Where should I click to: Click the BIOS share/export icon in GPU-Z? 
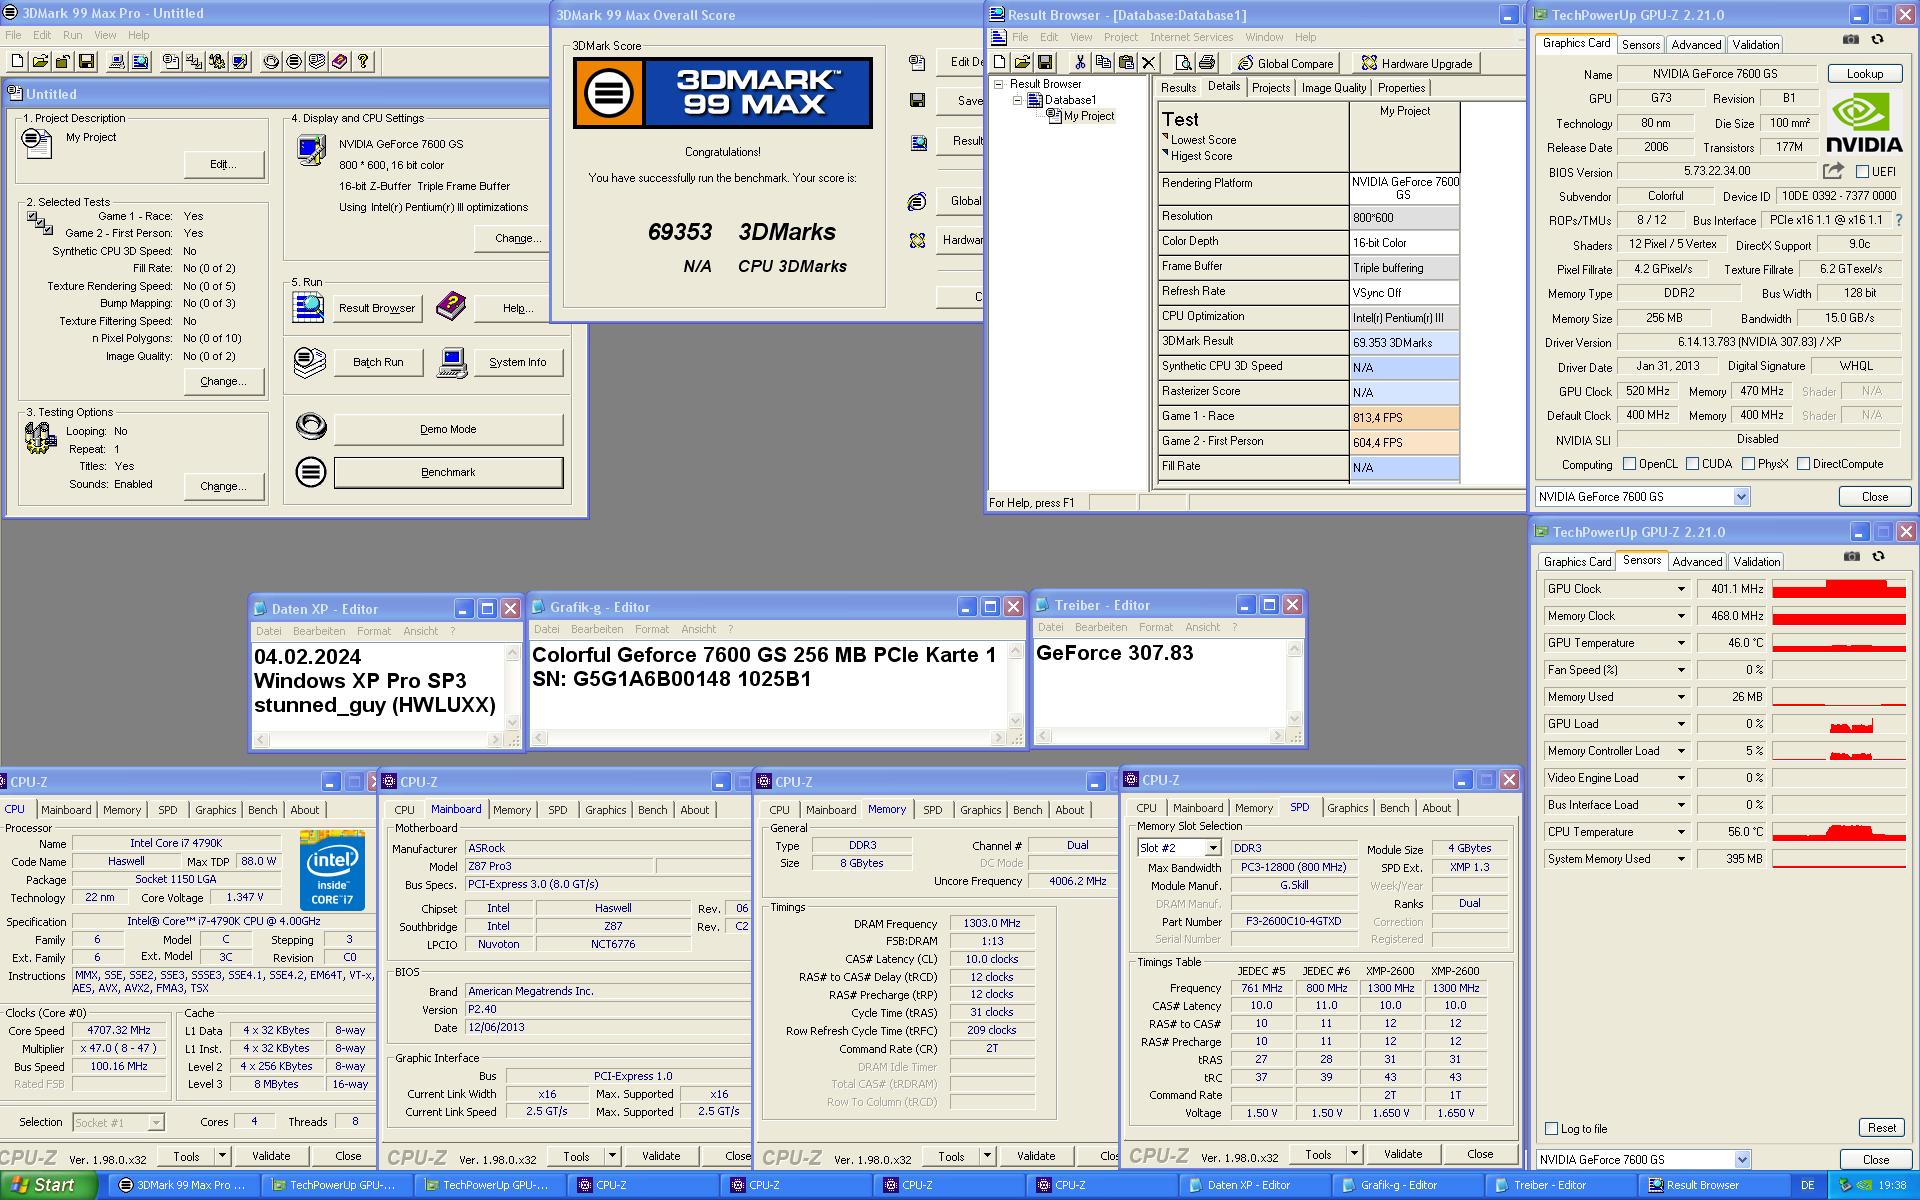pyautogui.click(x=1833, y=171)
